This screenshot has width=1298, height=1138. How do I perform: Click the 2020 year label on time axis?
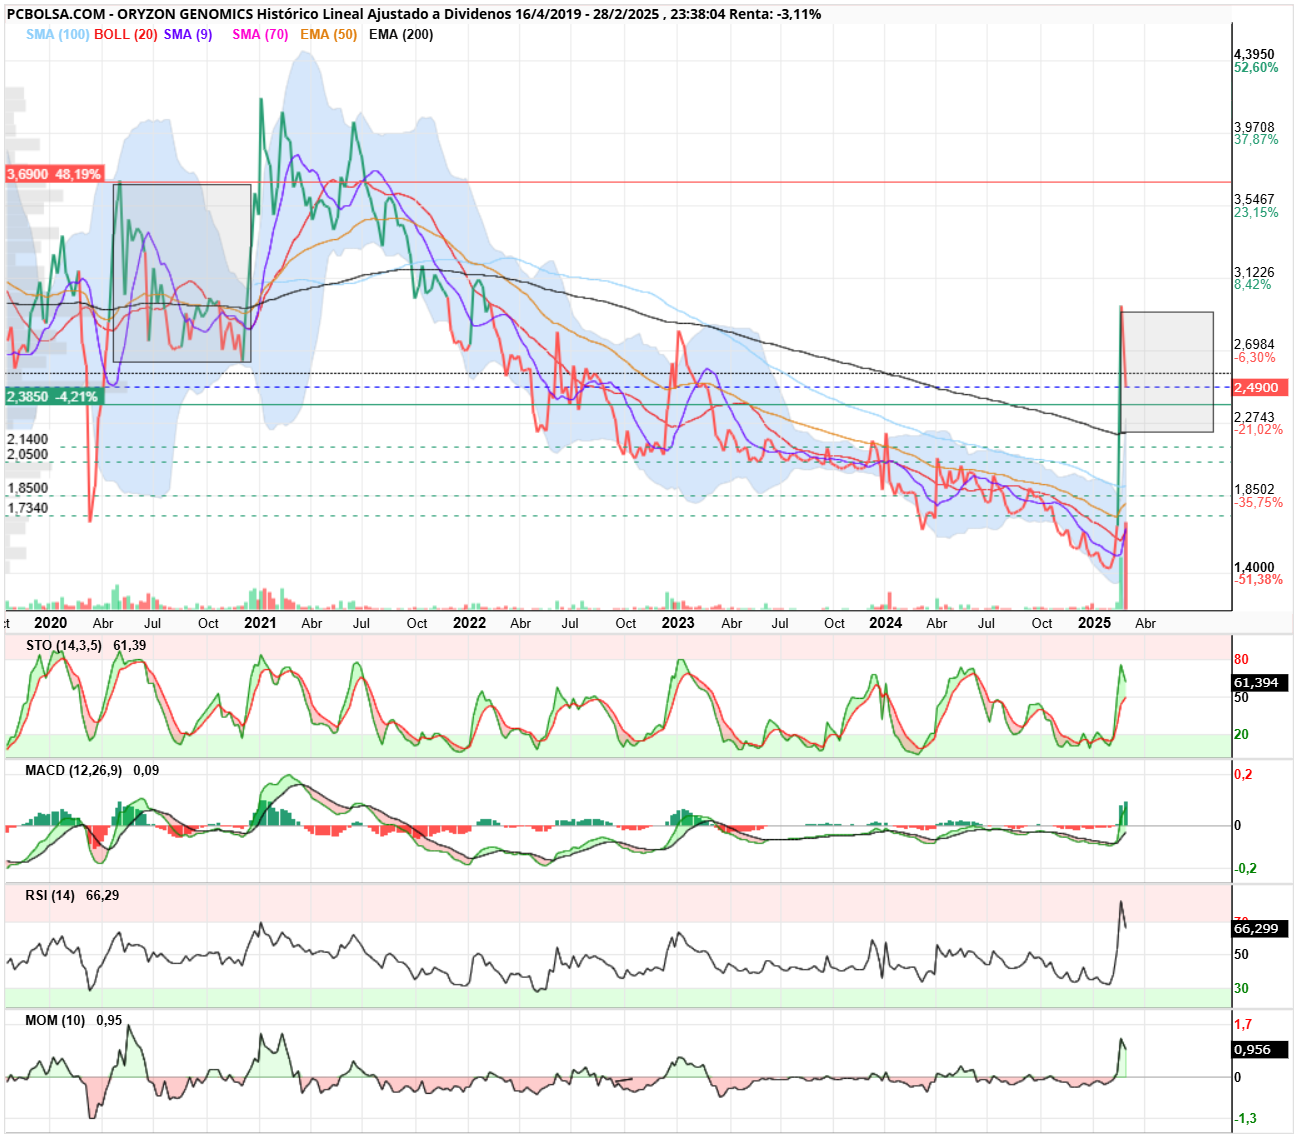(50, 622)
